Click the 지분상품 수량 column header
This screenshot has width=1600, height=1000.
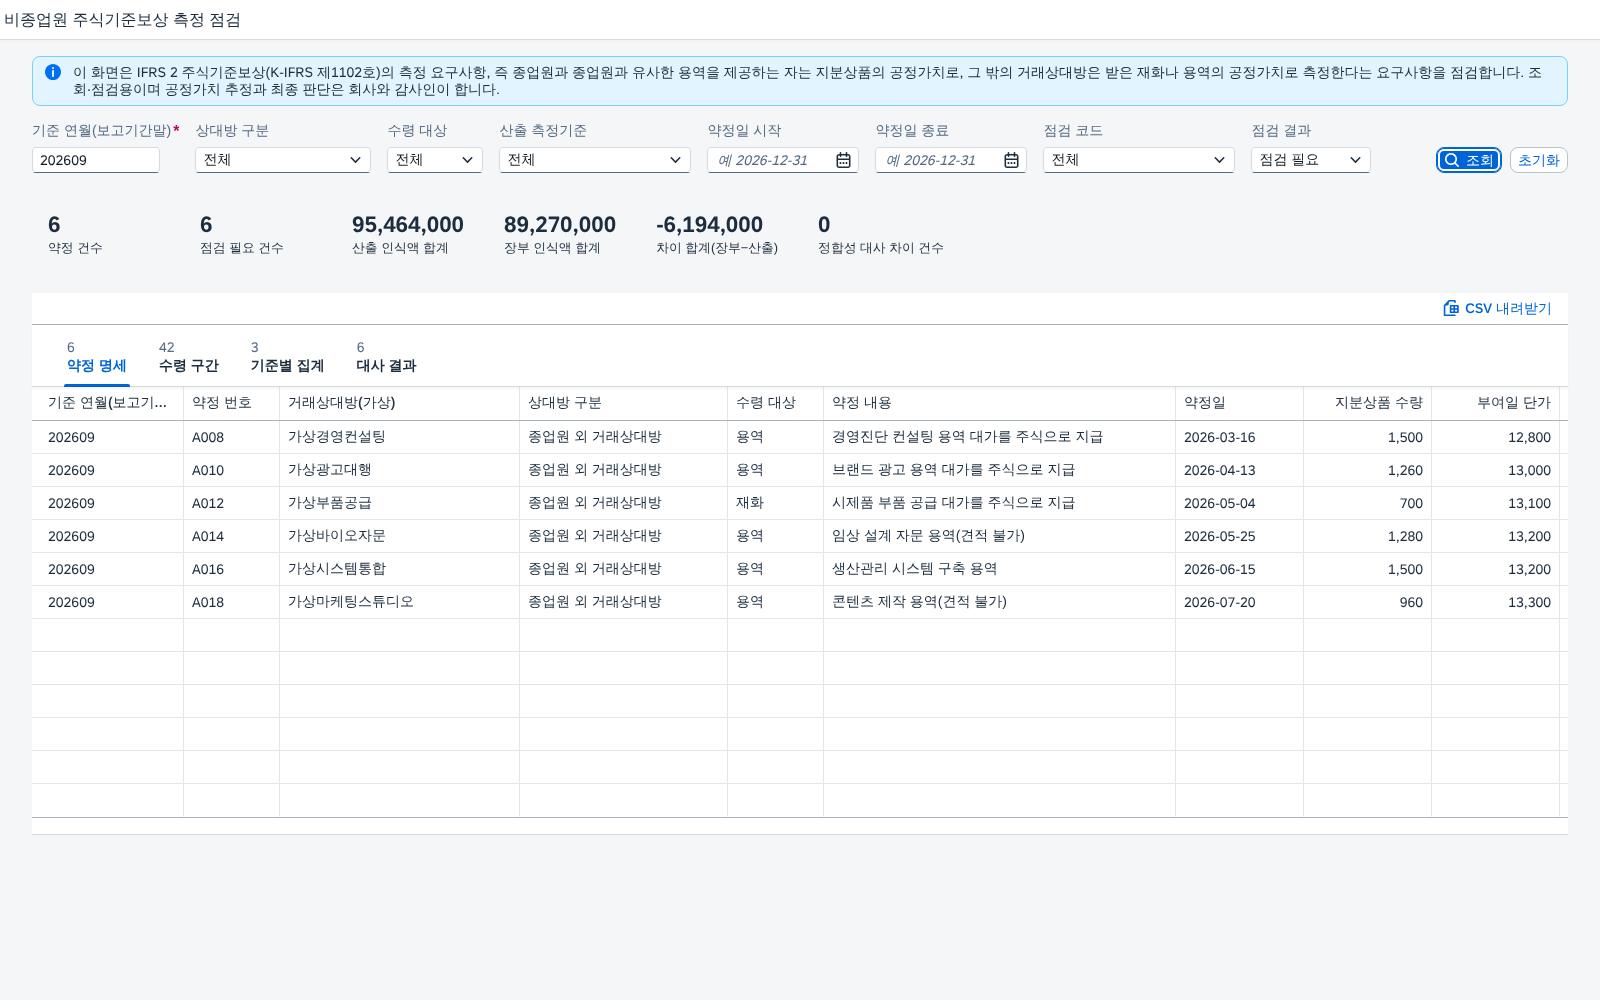coord(1367,403)
